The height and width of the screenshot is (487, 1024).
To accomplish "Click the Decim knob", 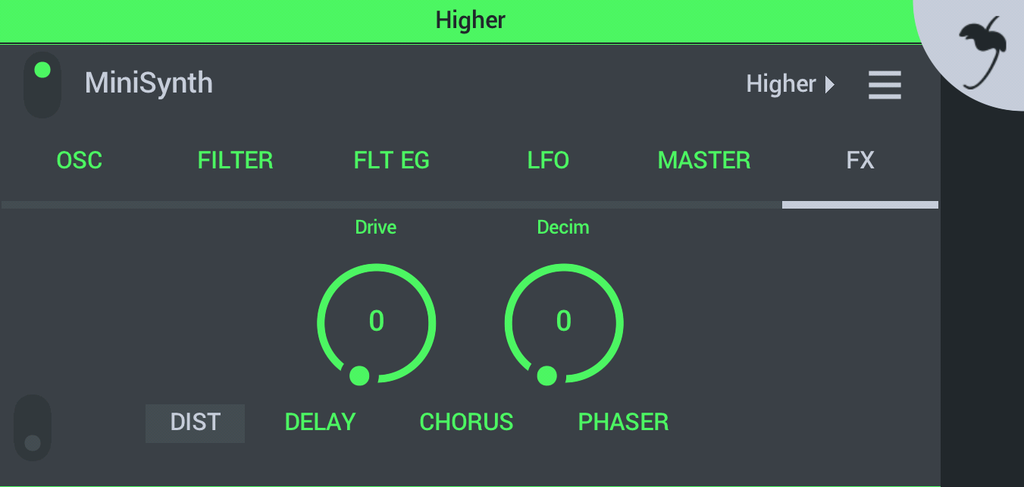I will pos(564,322).
